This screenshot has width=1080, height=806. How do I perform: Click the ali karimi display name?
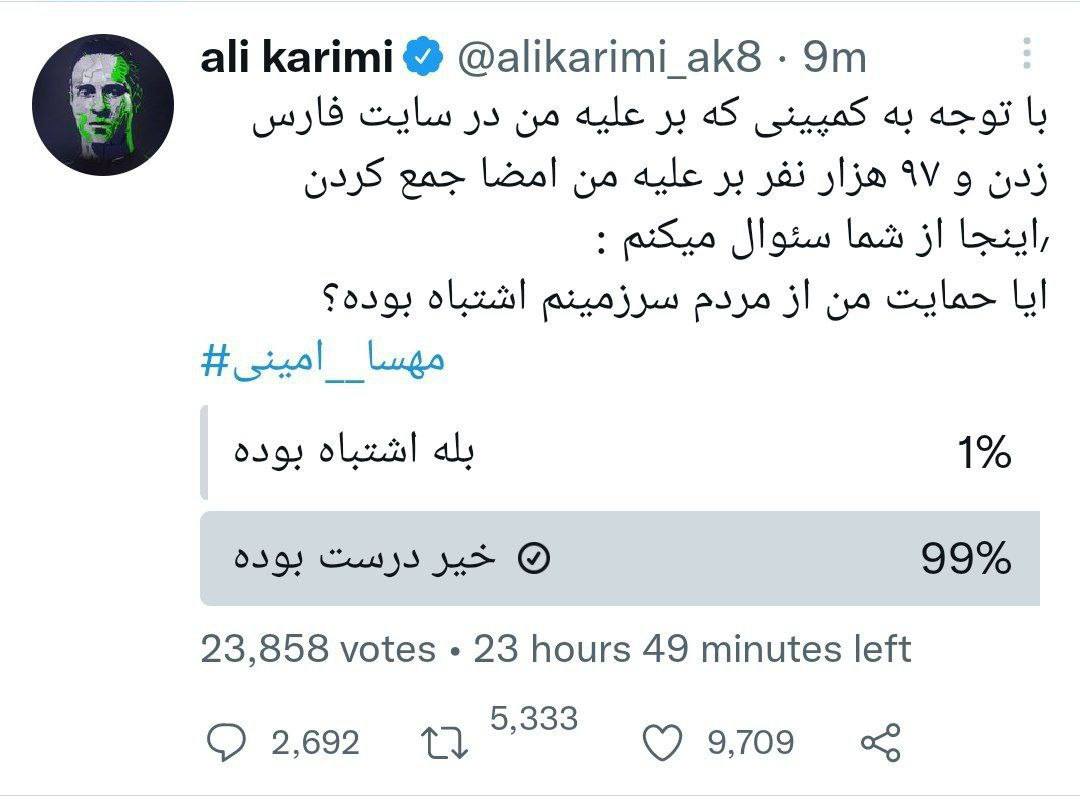[x=297, y=56]
